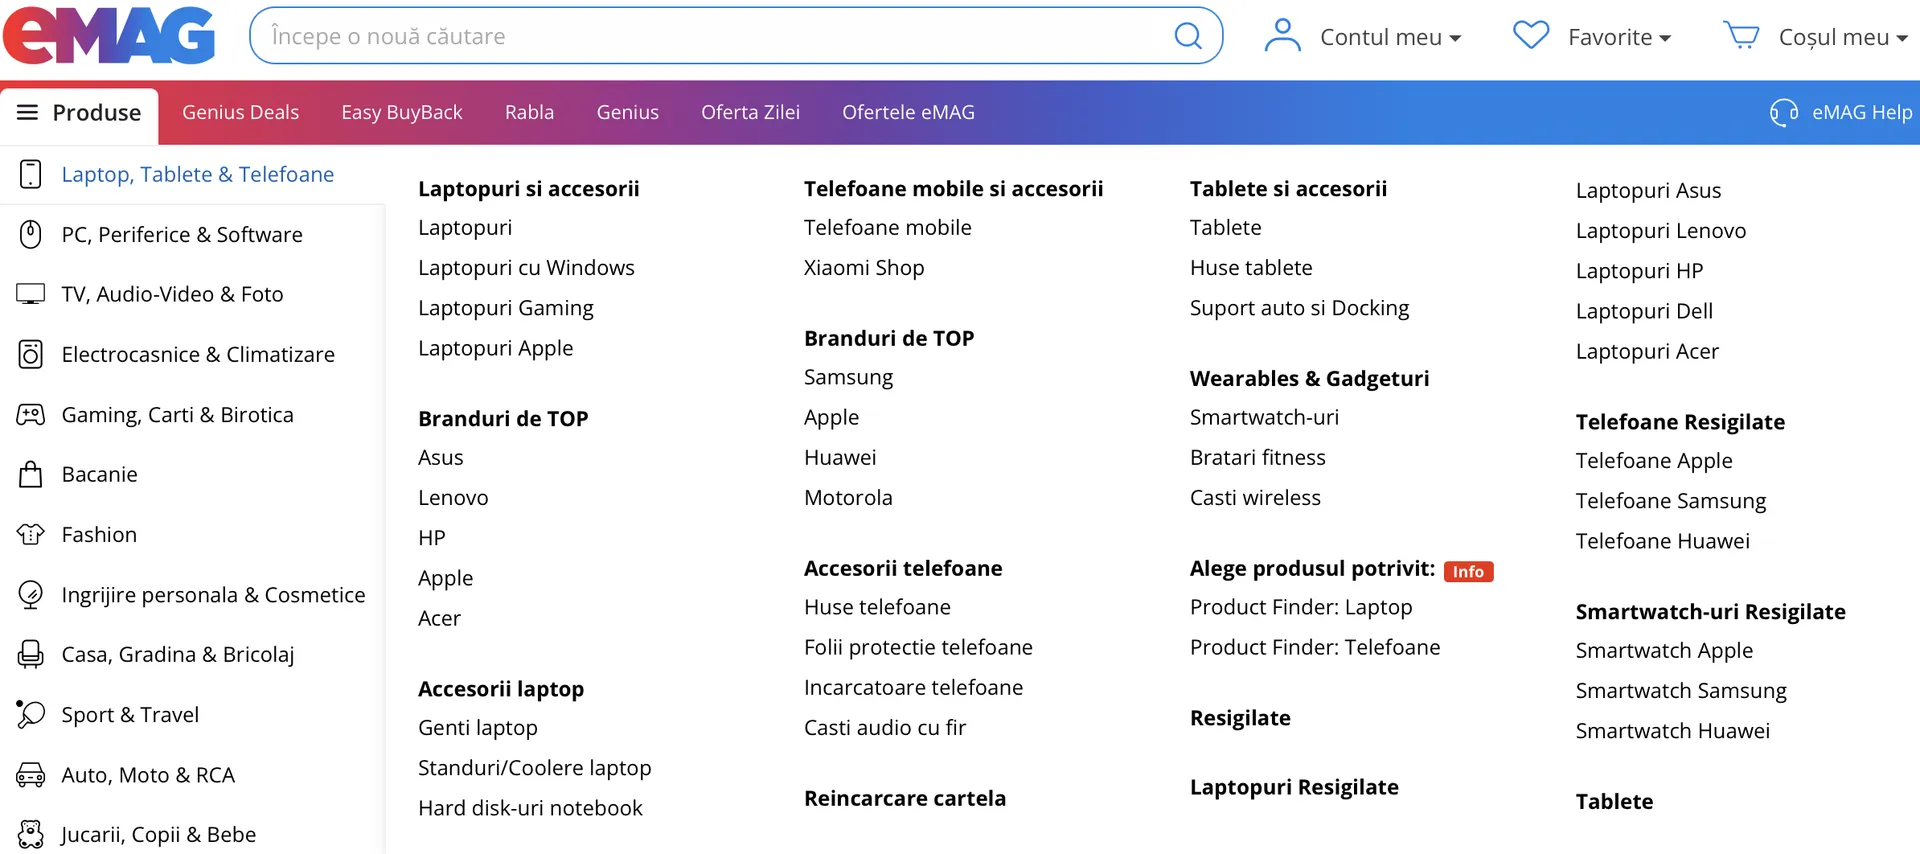1920x854 pixels.
Task: Expand the Coșul meu dropdown
Action: [x=1843, y=37]
